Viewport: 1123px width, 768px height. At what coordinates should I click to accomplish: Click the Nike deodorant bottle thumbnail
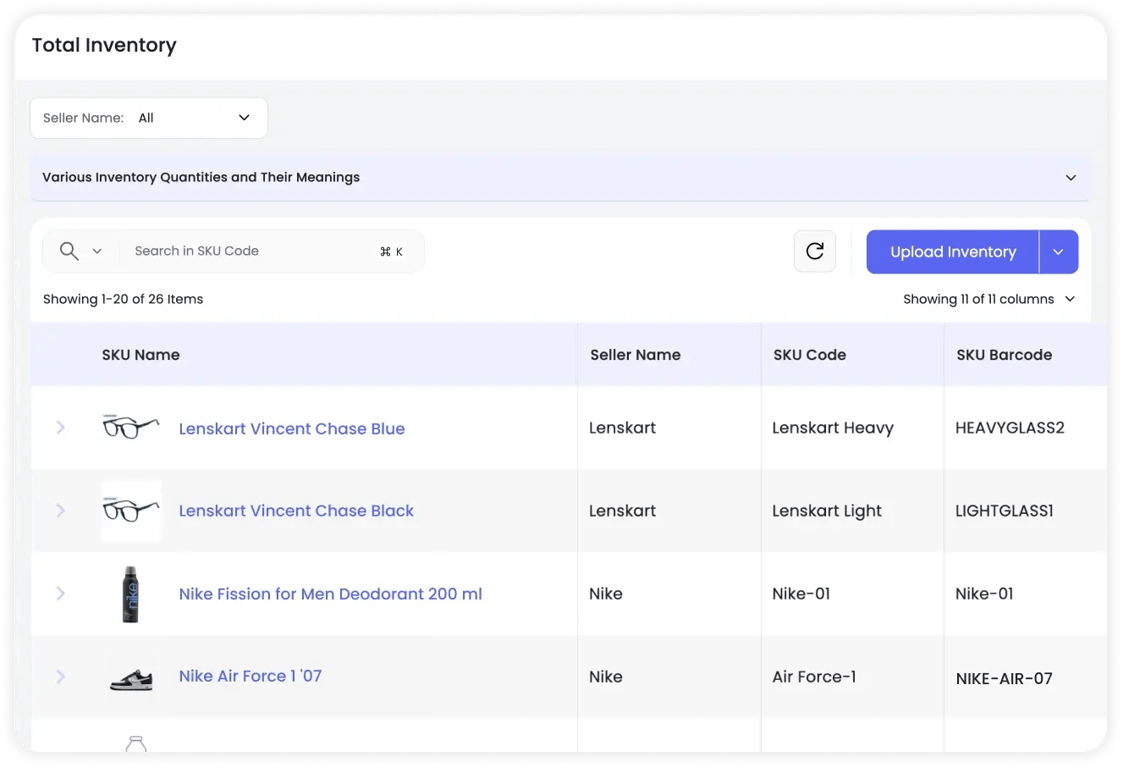(130, 594)
